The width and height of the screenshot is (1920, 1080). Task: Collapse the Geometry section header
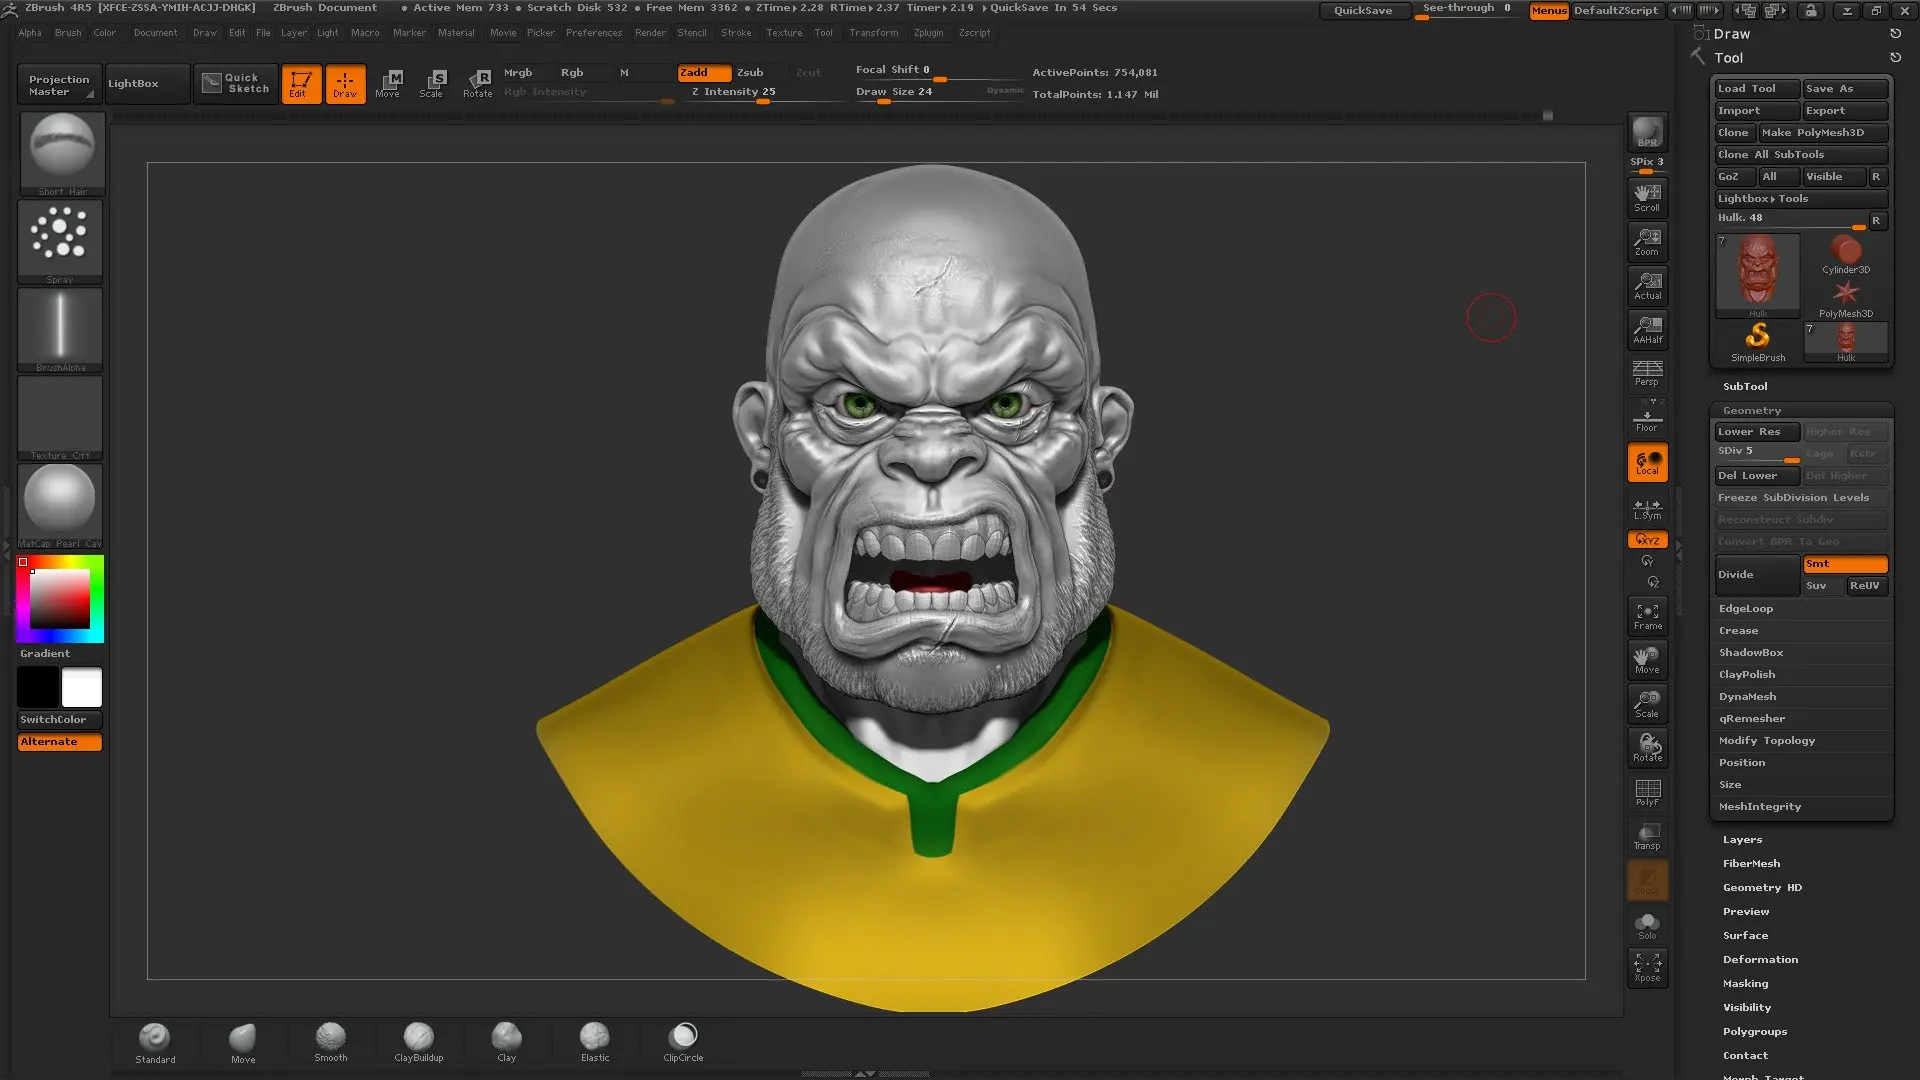[1752, 411]
